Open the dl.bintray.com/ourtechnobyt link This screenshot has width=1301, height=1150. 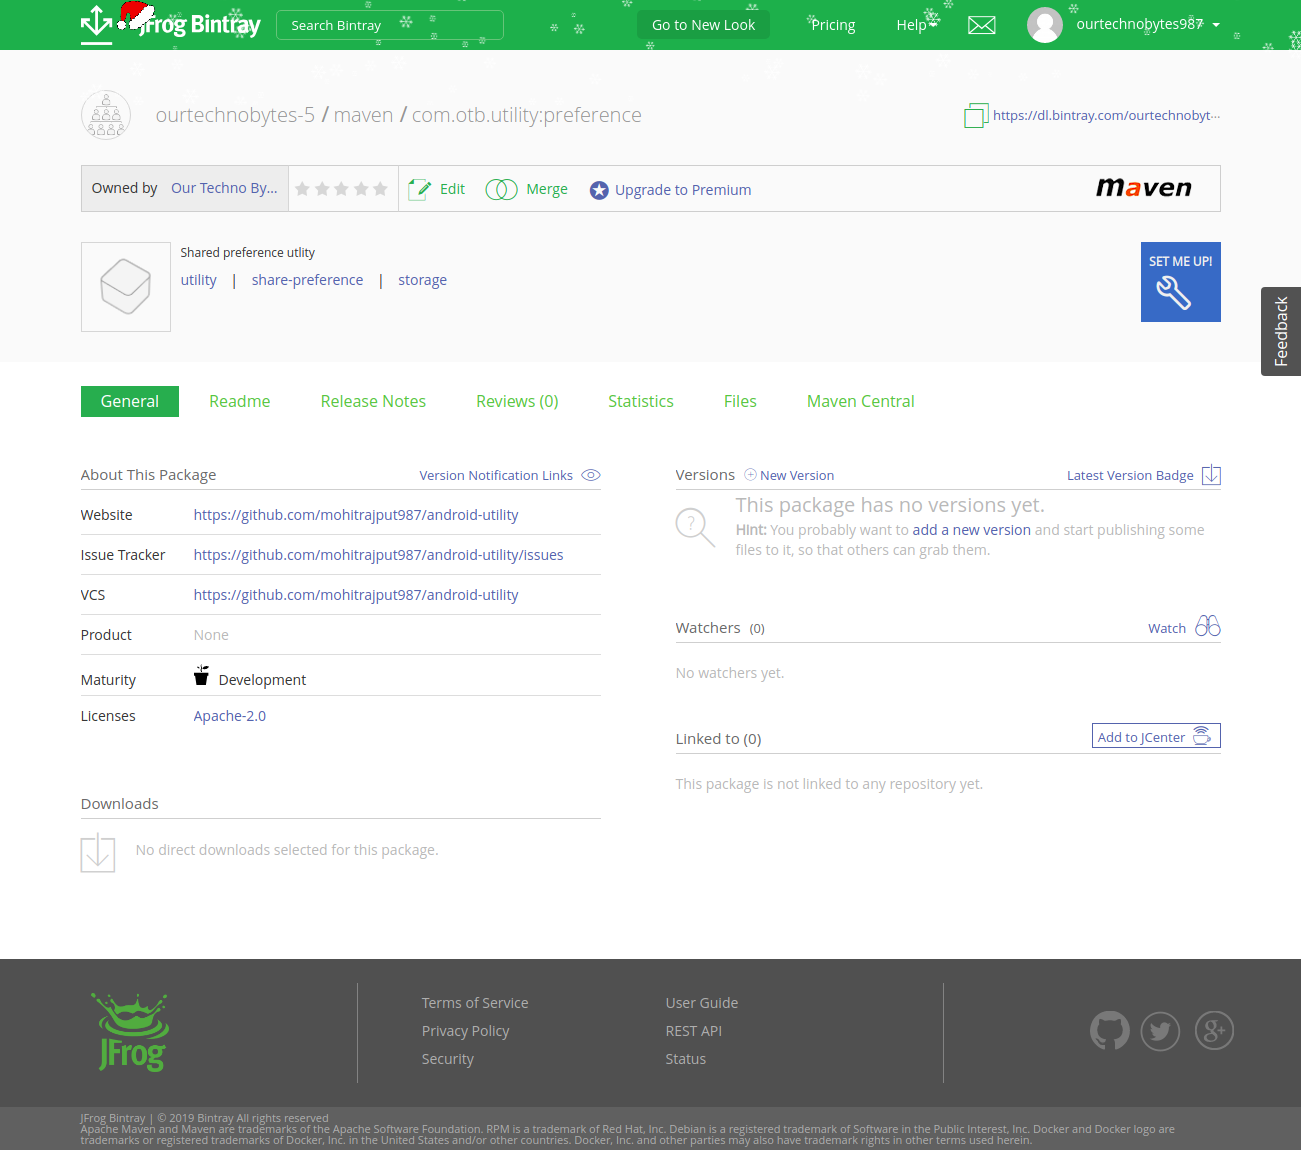tap(1106, 115)
